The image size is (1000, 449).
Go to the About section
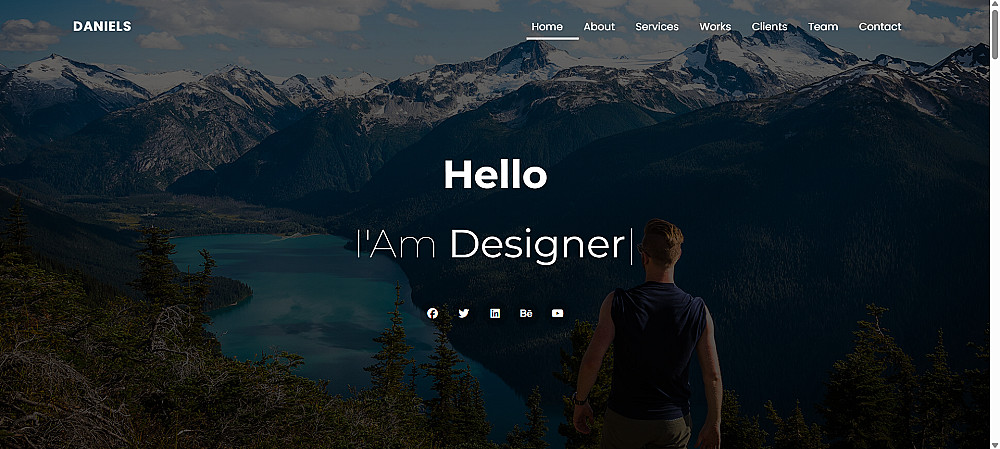(x=599, y=27)
